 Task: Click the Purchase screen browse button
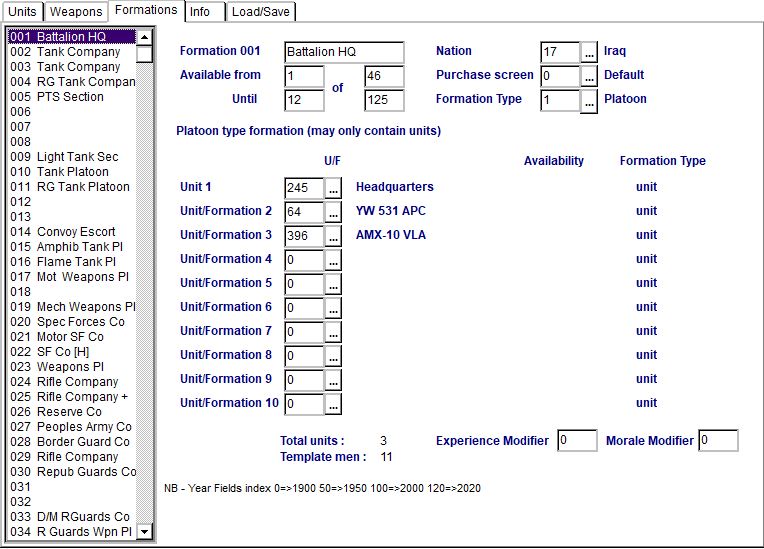tap(589, 76)
